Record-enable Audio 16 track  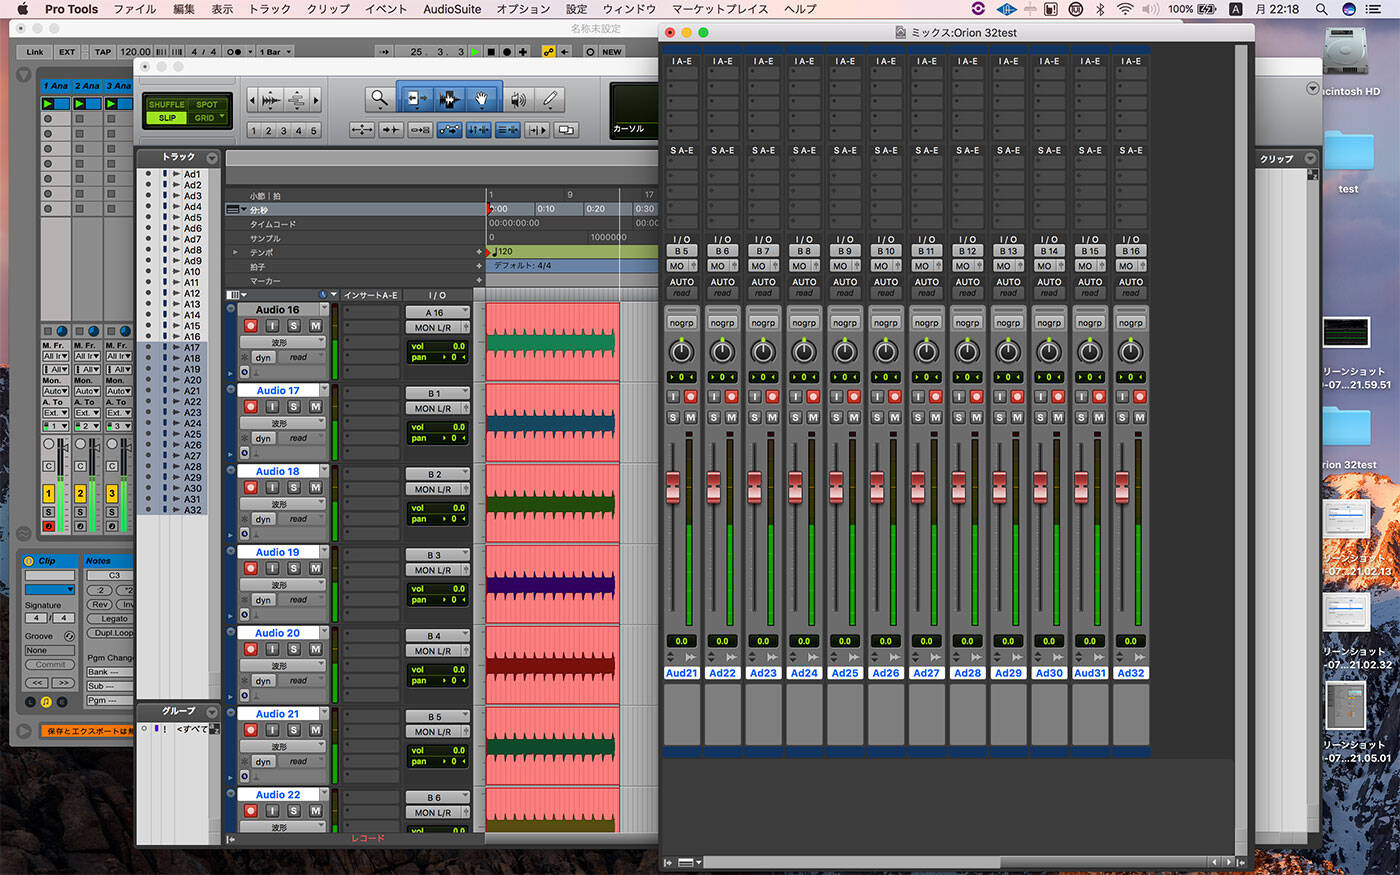[x=251, y=326]
